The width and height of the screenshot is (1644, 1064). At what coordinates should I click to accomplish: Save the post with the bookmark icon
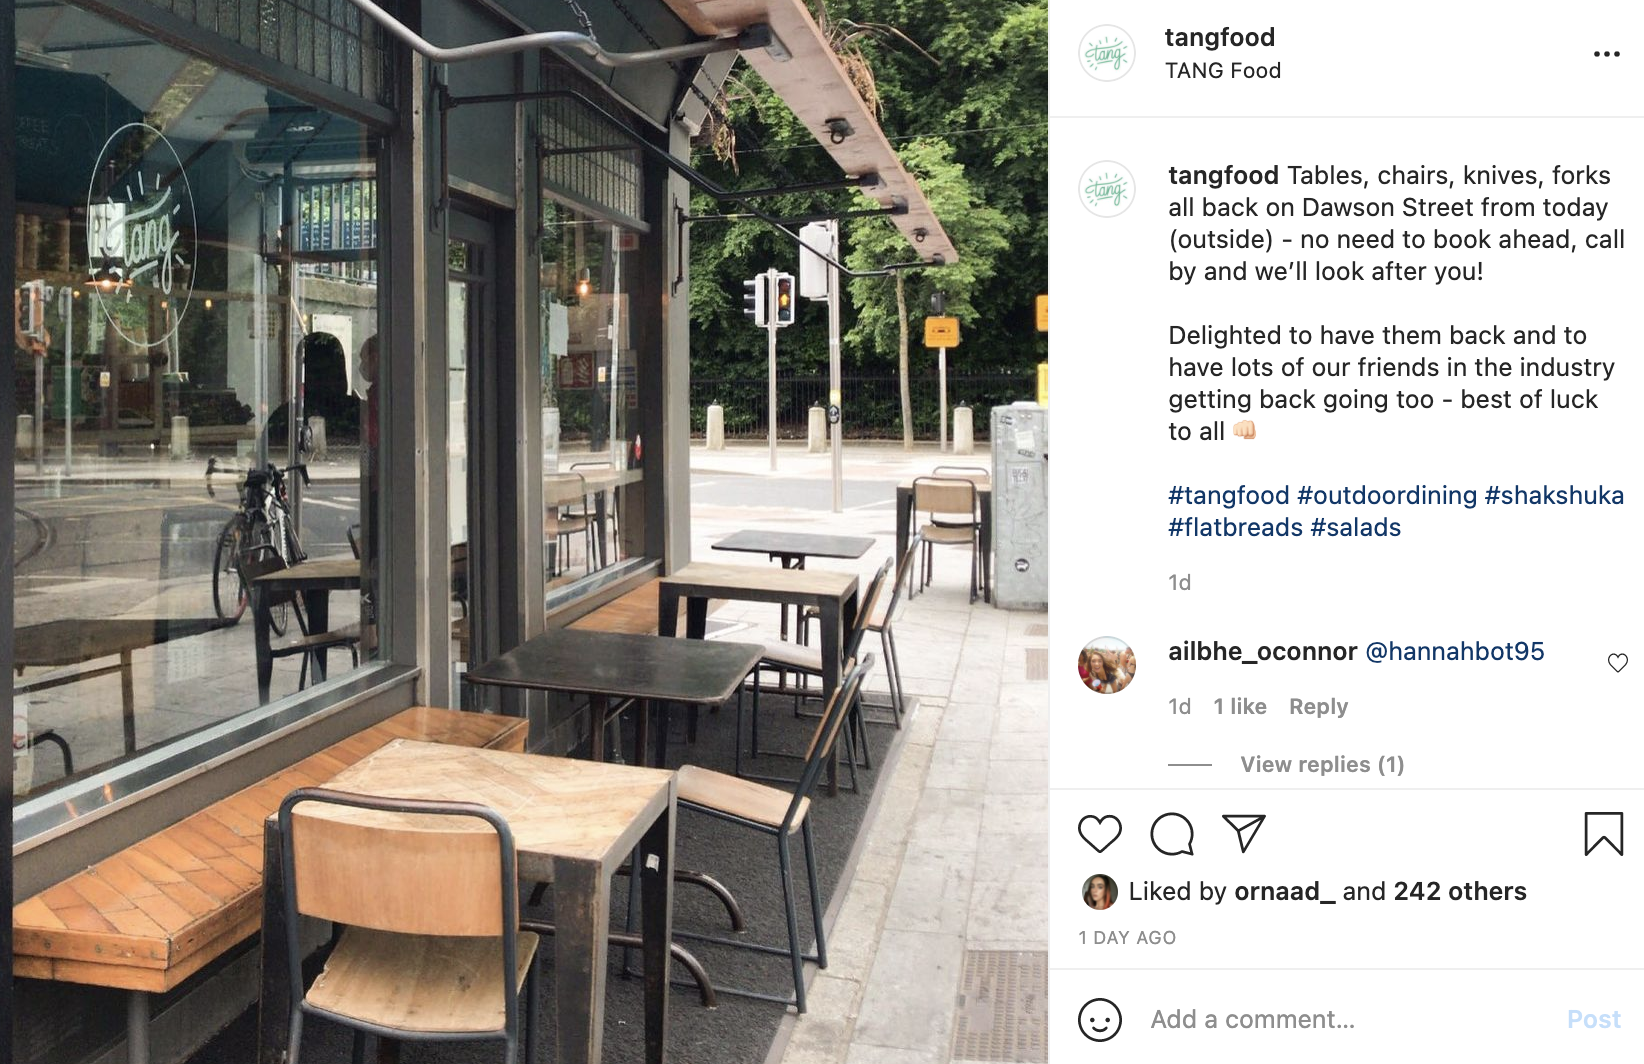coord(1604,833)
